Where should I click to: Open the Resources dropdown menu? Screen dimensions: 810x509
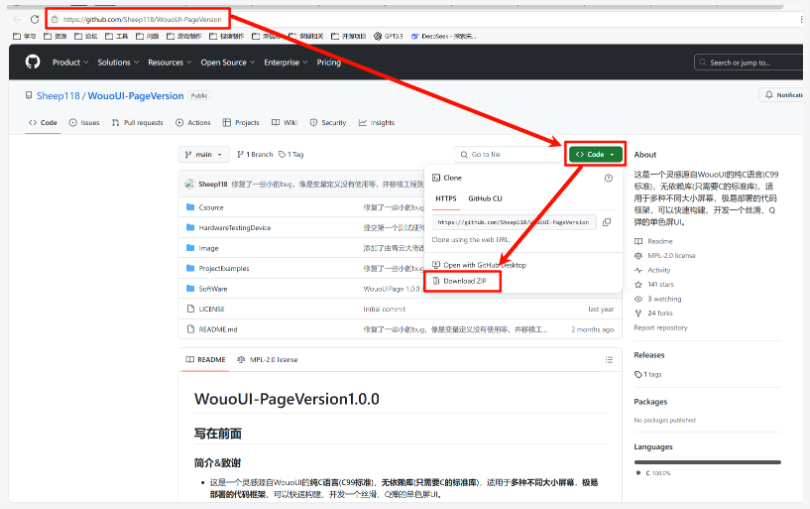169,63
